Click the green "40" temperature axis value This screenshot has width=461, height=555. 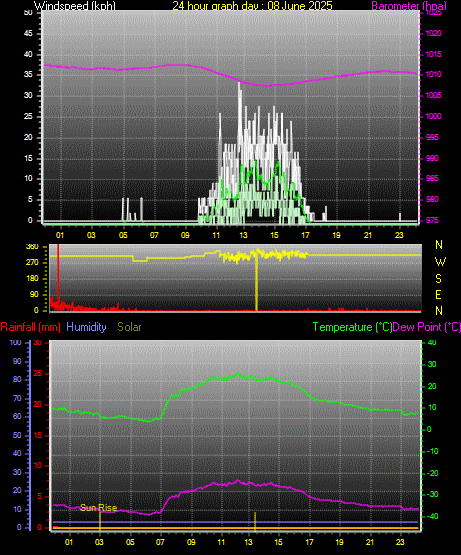click(x=432, y=342)
